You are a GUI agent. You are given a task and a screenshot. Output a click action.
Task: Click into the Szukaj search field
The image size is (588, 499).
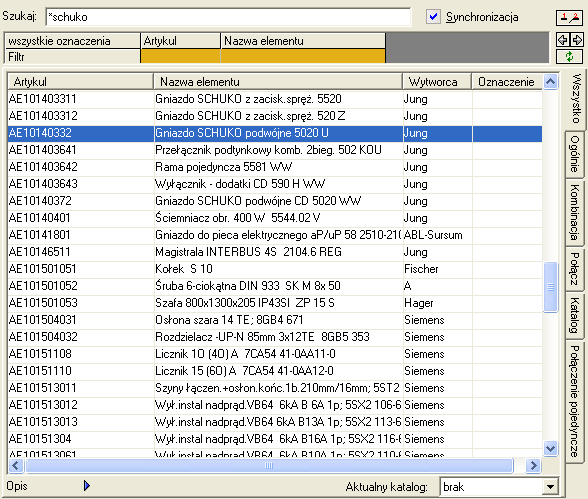pyautogui.click(x=228, y=17)
